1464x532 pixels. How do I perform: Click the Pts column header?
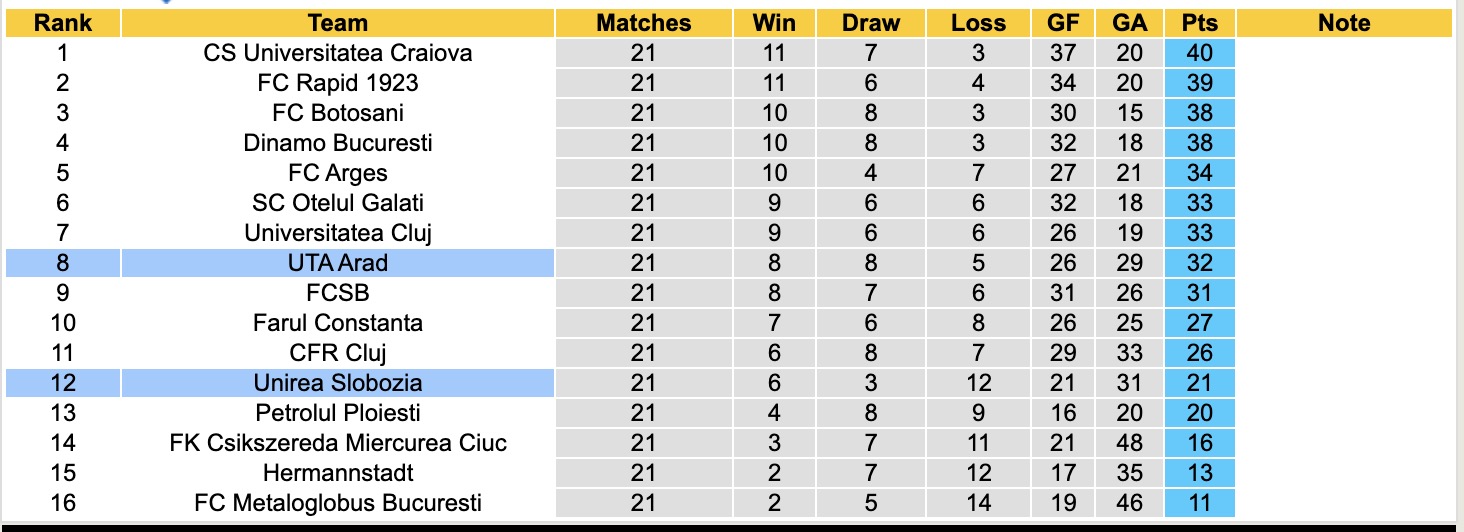[1199, 23]
